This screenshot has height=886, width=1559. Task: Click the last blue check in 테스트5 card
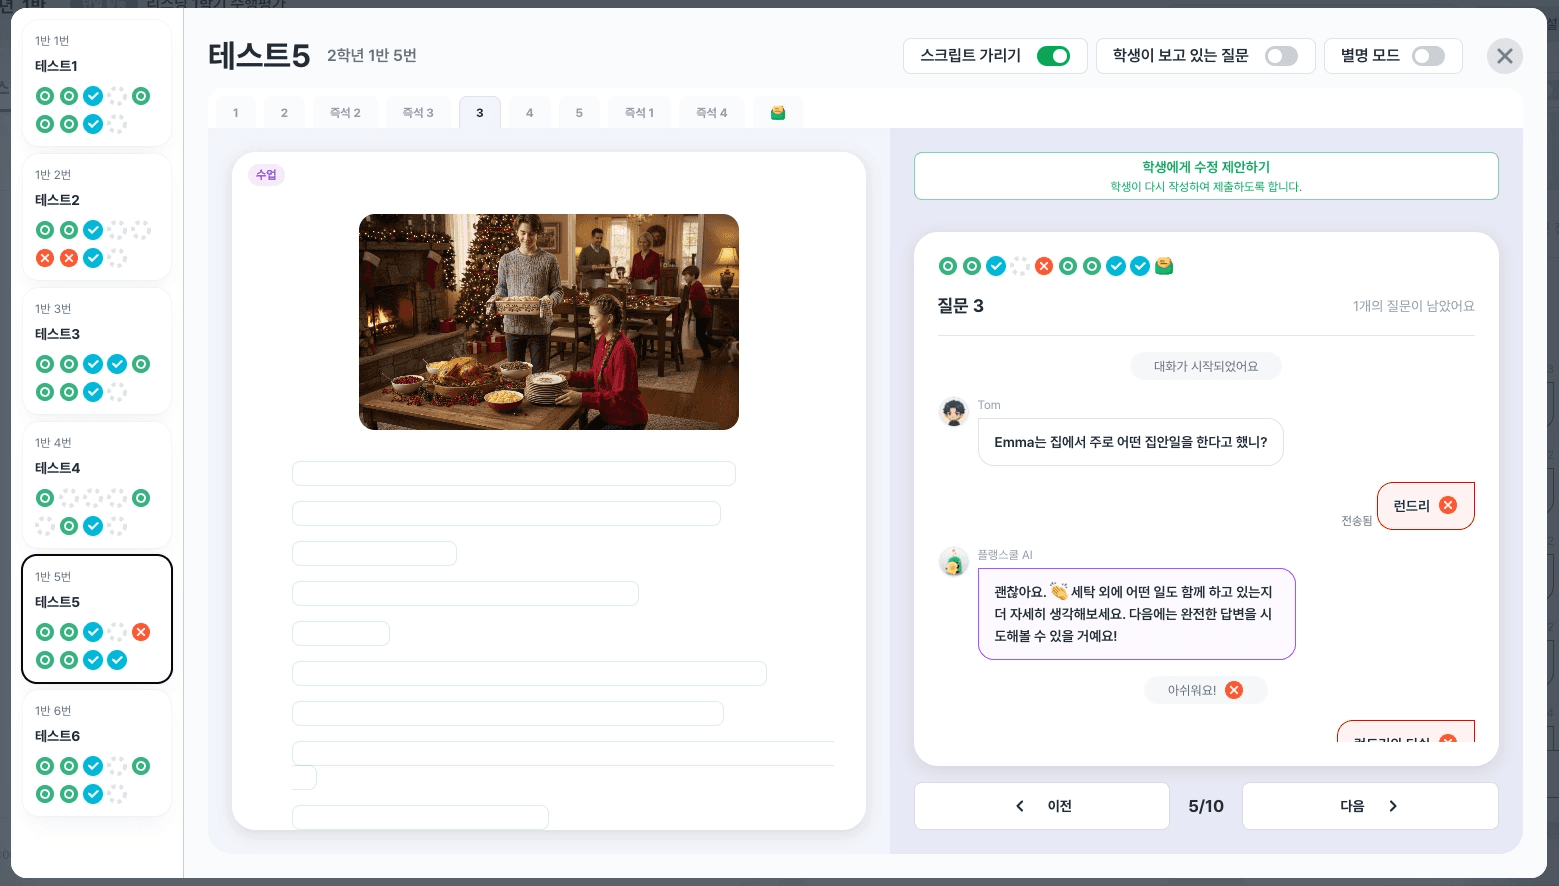point(117,660)
